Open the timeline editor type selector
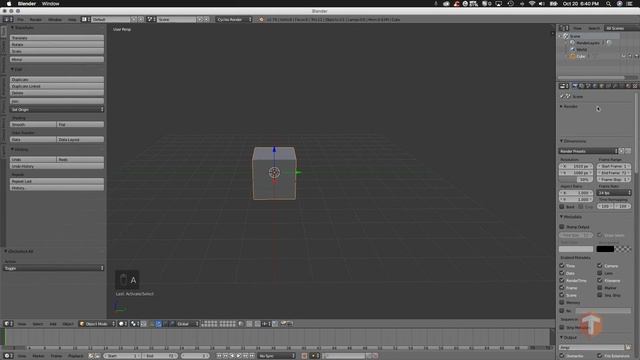Screen dimensions: 640x360 pyautogui.click(x=8, y=356)
